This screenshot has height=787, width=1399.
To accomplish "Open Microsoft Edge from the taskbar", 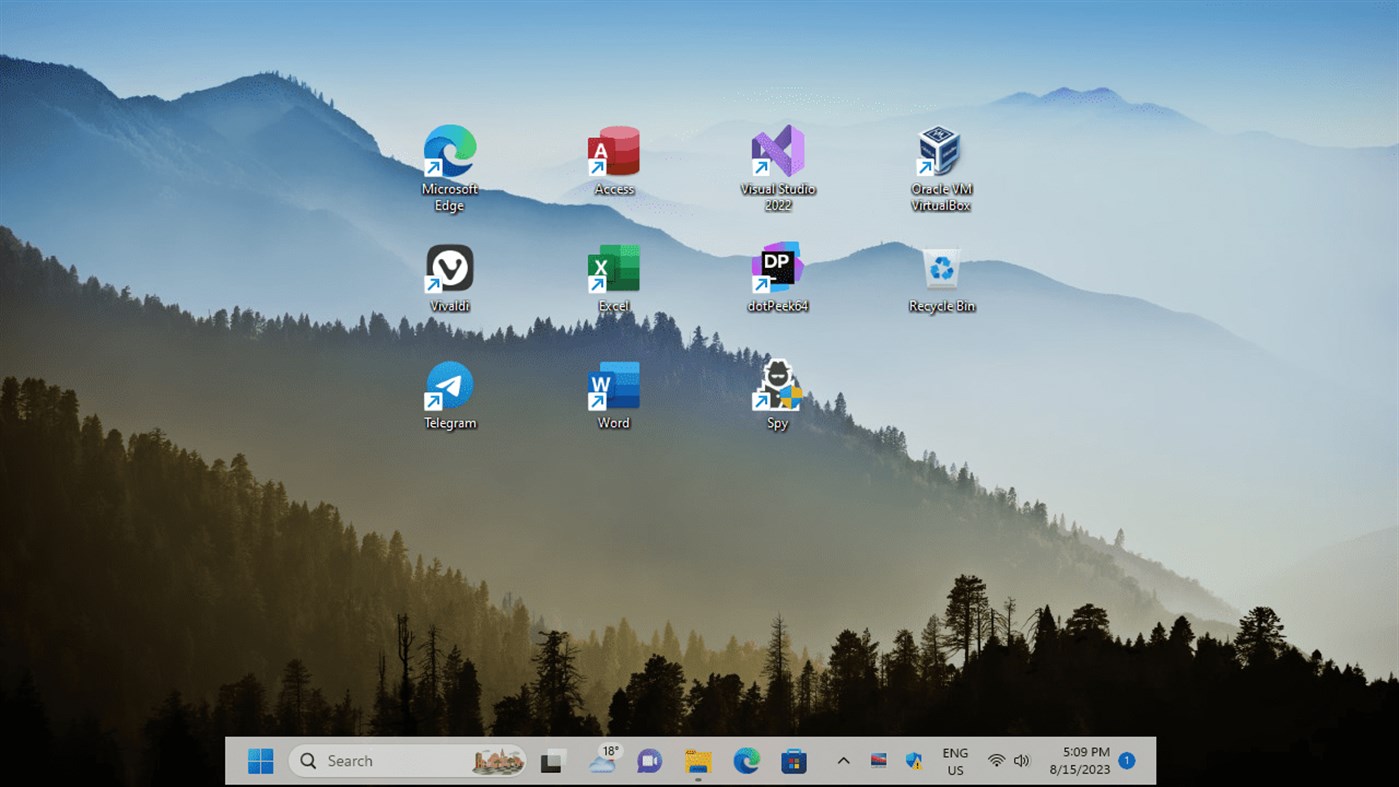I will point(745,761).
